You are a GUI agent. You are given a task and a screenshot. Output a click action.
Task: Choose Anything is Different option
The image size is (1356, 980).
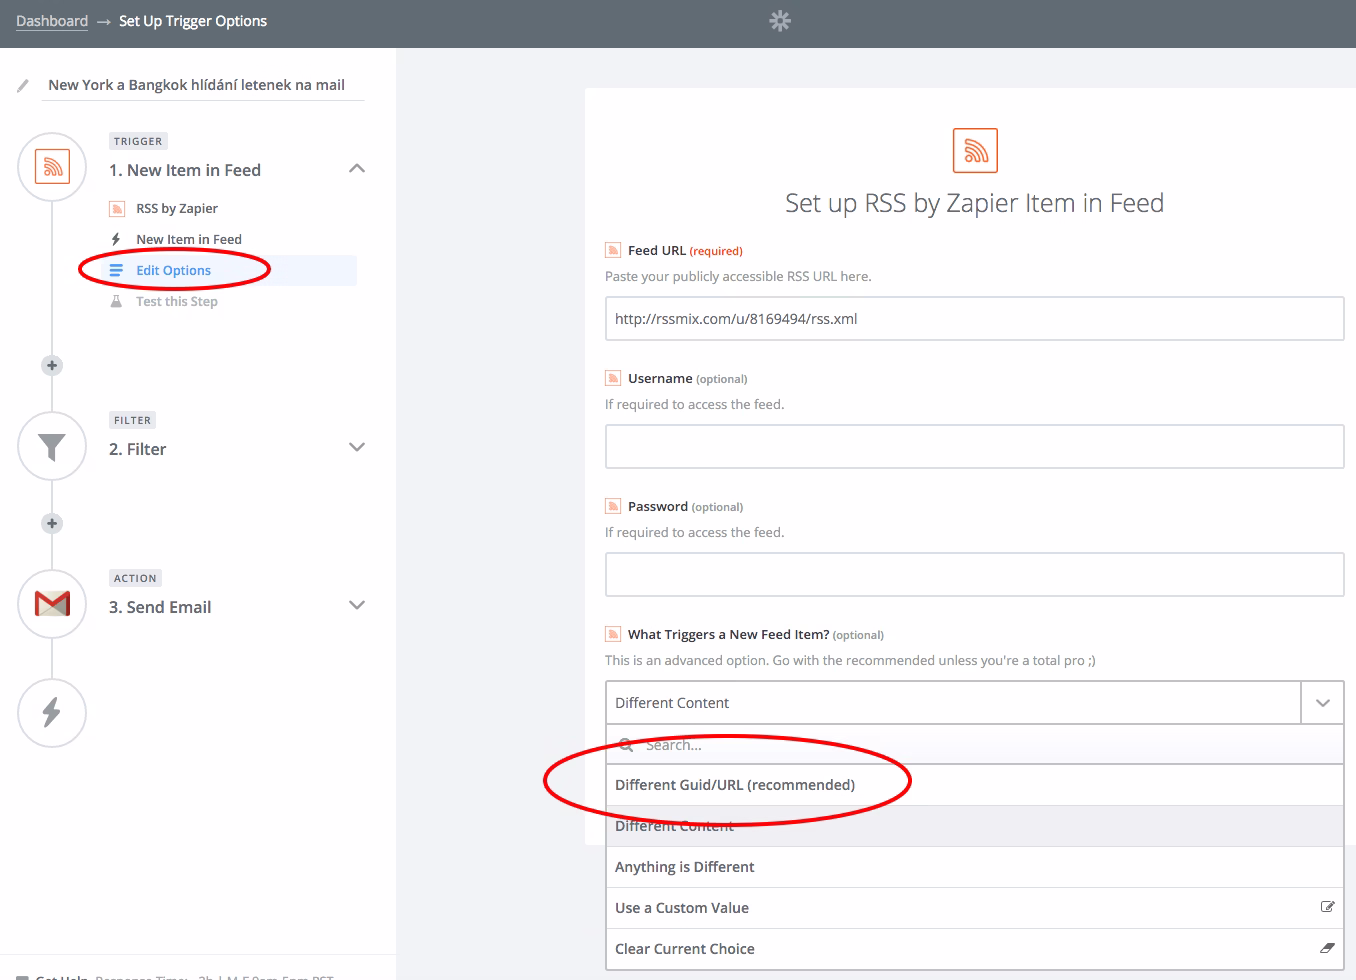685,867
